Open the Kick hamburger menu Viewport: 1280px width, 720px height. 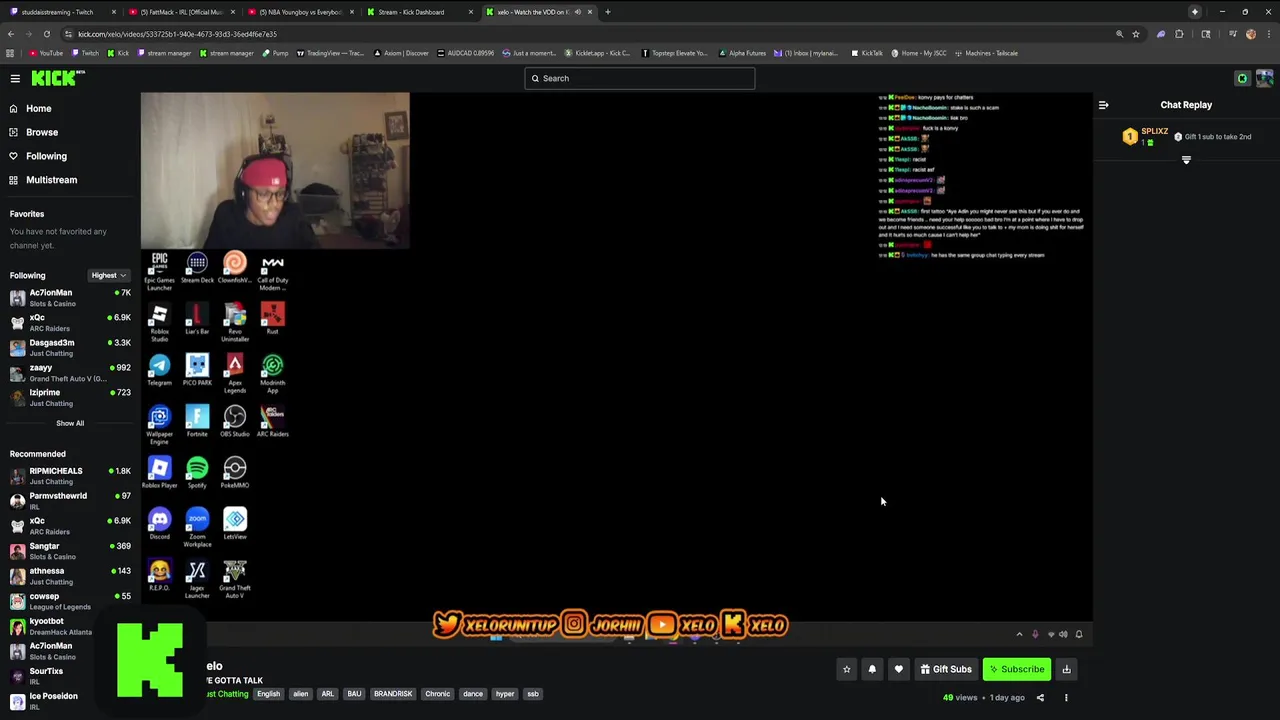(x=15, y=78)
